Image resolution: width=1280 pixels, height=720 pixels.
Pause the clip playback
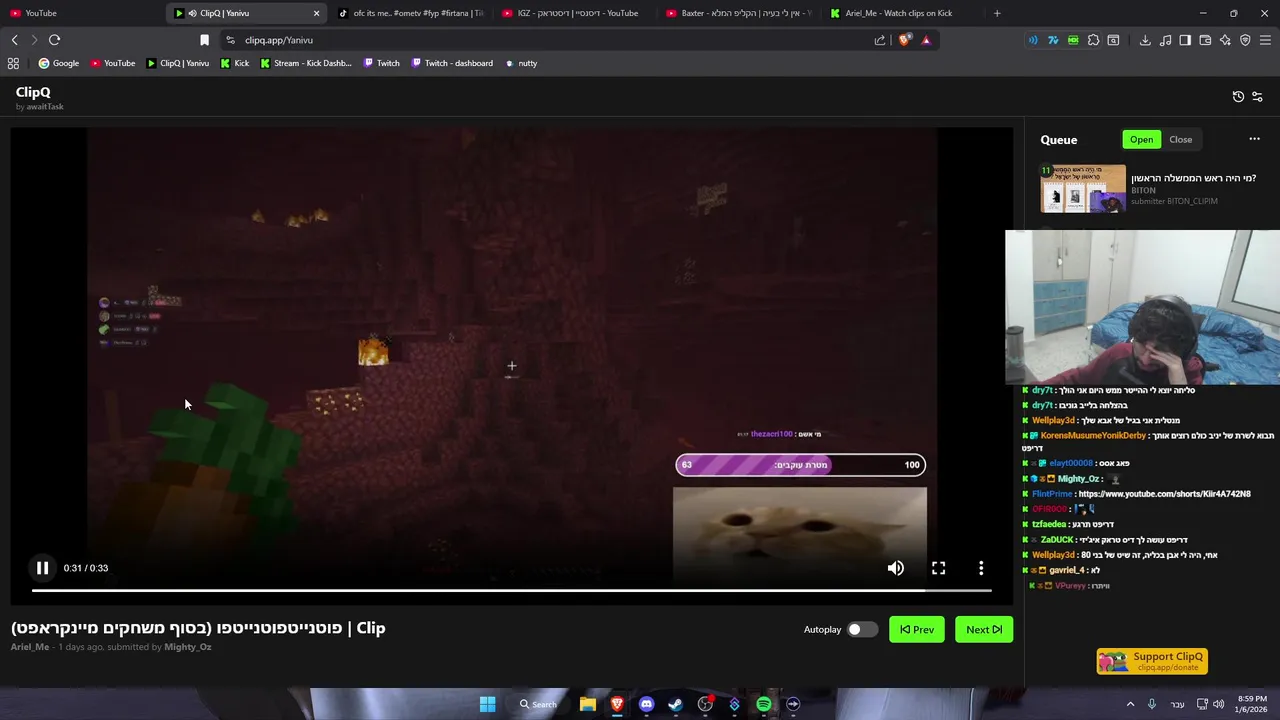[x=42, y=568]
